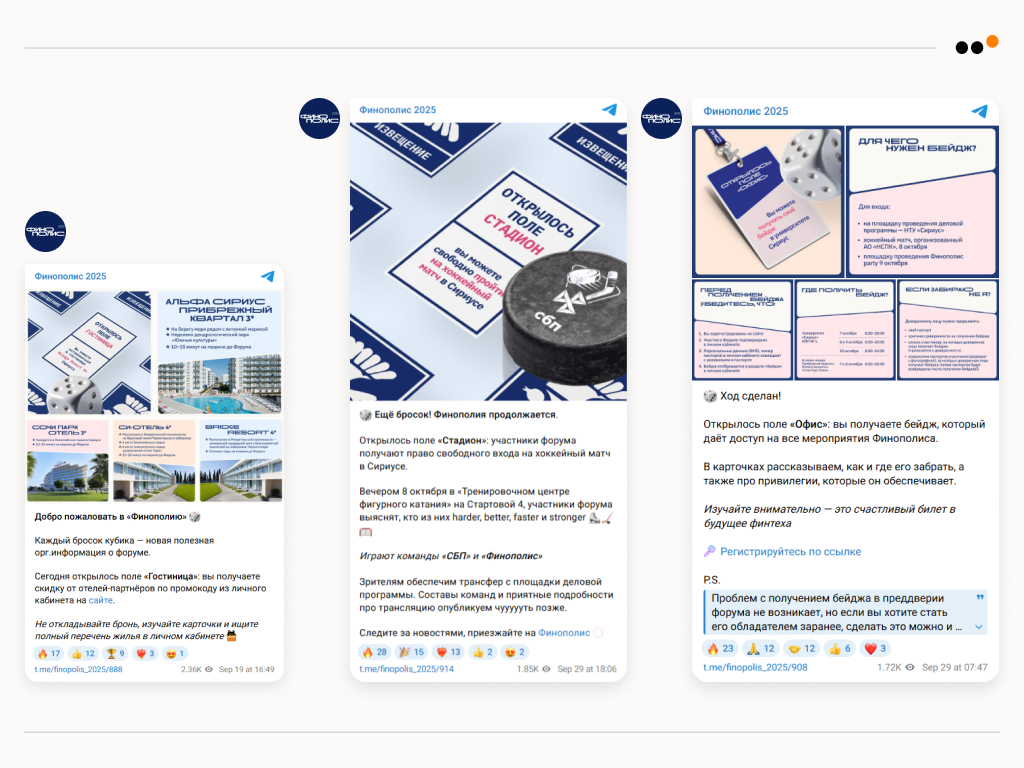Open Финополис avatar beside the Стадион post
This screenshot has height=768, width=1024.
319,118
